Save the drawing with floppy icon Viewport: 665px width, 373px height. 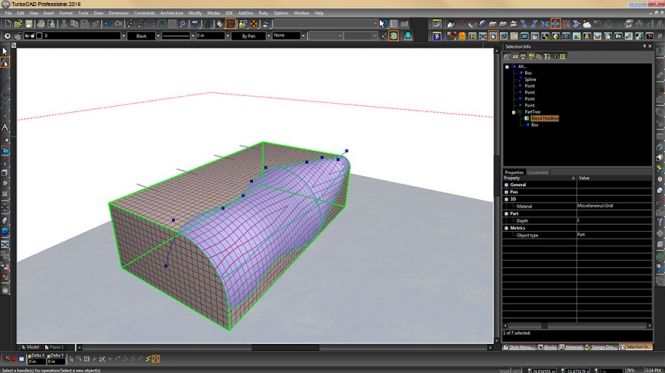point(29,24)
